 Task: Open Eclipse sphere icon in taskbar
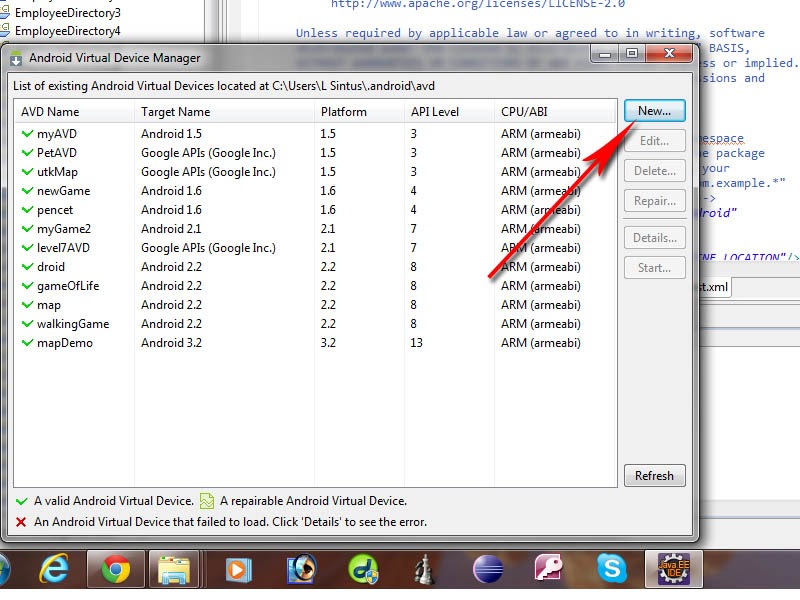point(488,569)
